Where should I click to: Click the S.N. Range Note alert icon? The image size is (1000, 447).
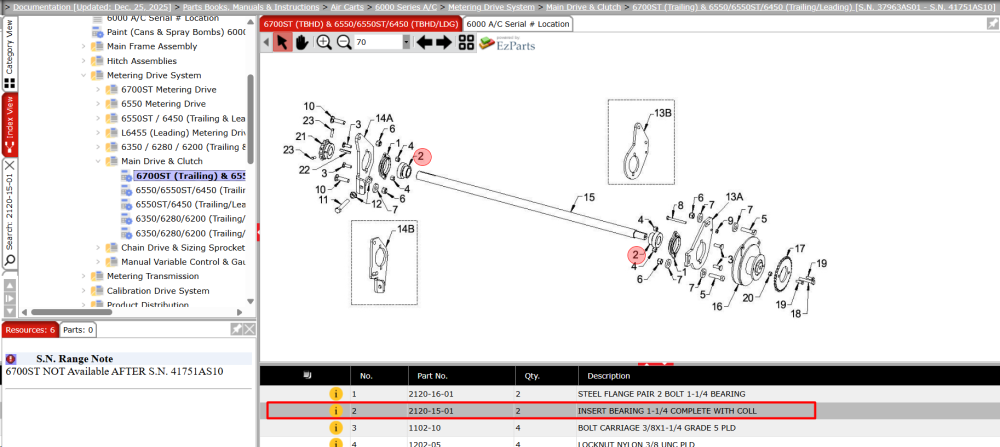click(x=11, y=359)
